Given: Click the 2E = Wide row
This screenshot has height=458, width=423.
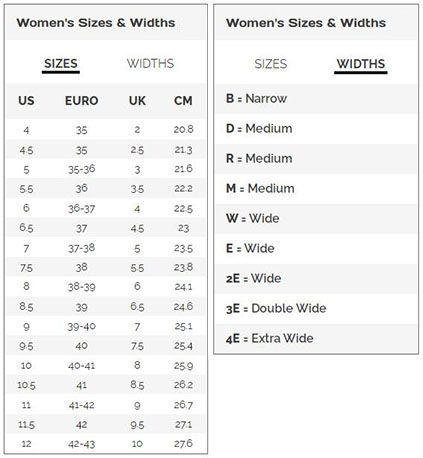Looking at the screenshot, I should pyautogui.click(x=316, y=279).
